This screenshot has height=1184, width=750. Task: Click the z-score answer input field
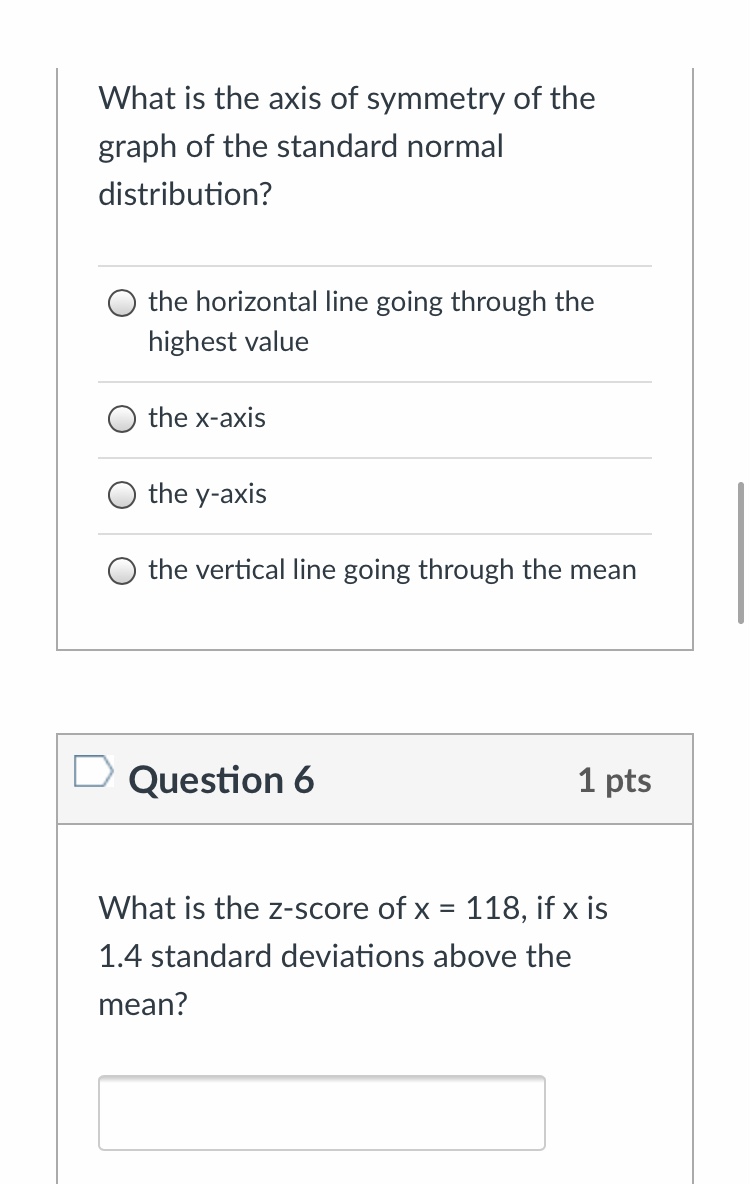[x=321, y=1112]
